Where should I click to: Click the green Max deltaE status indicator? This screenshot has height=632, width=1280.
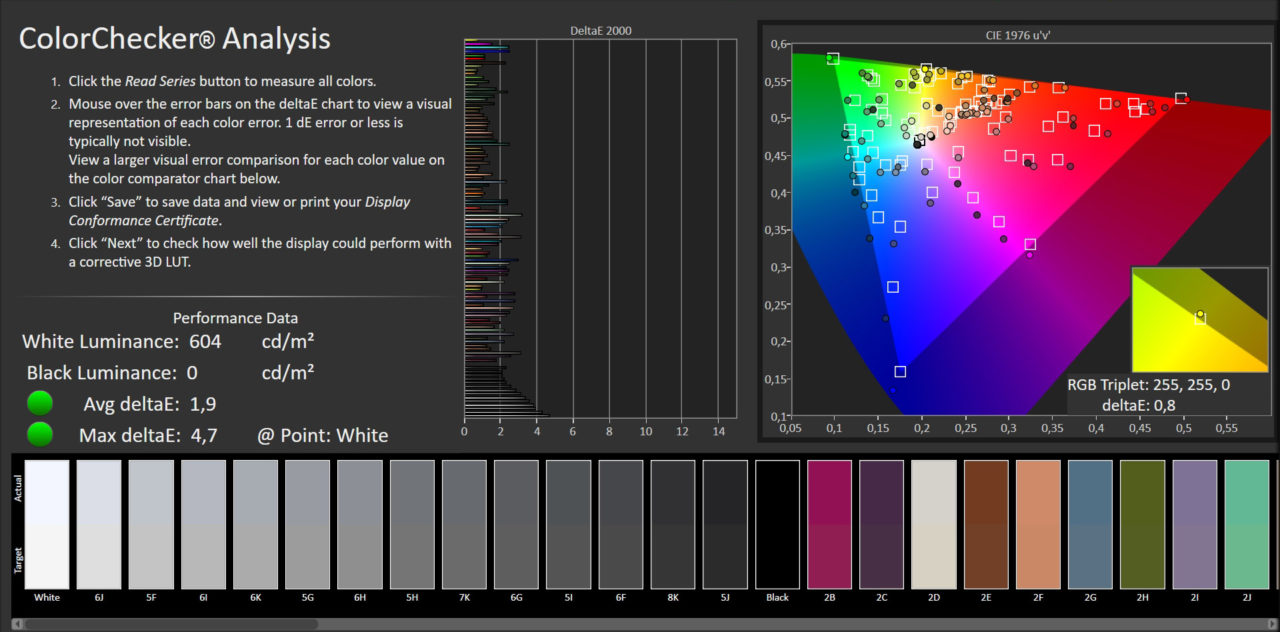point(40,435)
